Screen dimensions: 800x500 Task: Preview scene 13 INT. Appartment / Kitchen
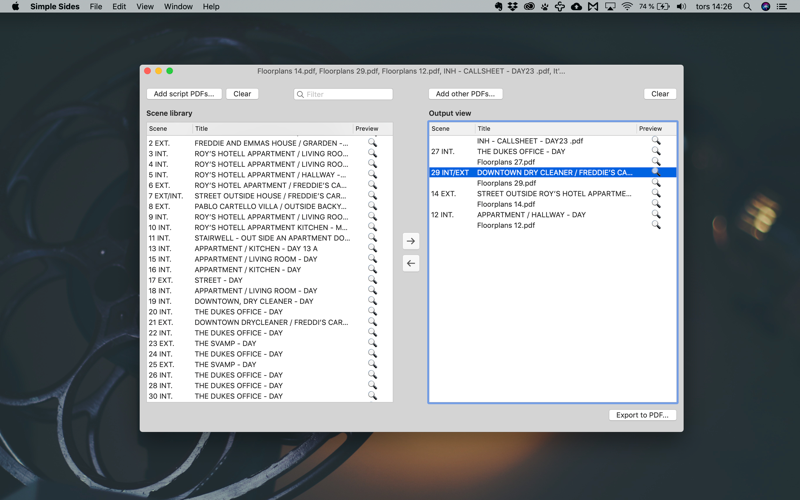pos(372,248)
